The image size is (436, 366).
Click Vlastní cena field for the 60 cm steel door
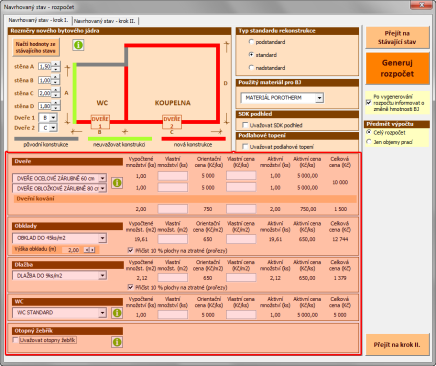pyautogui.click(x=241, y=176)
